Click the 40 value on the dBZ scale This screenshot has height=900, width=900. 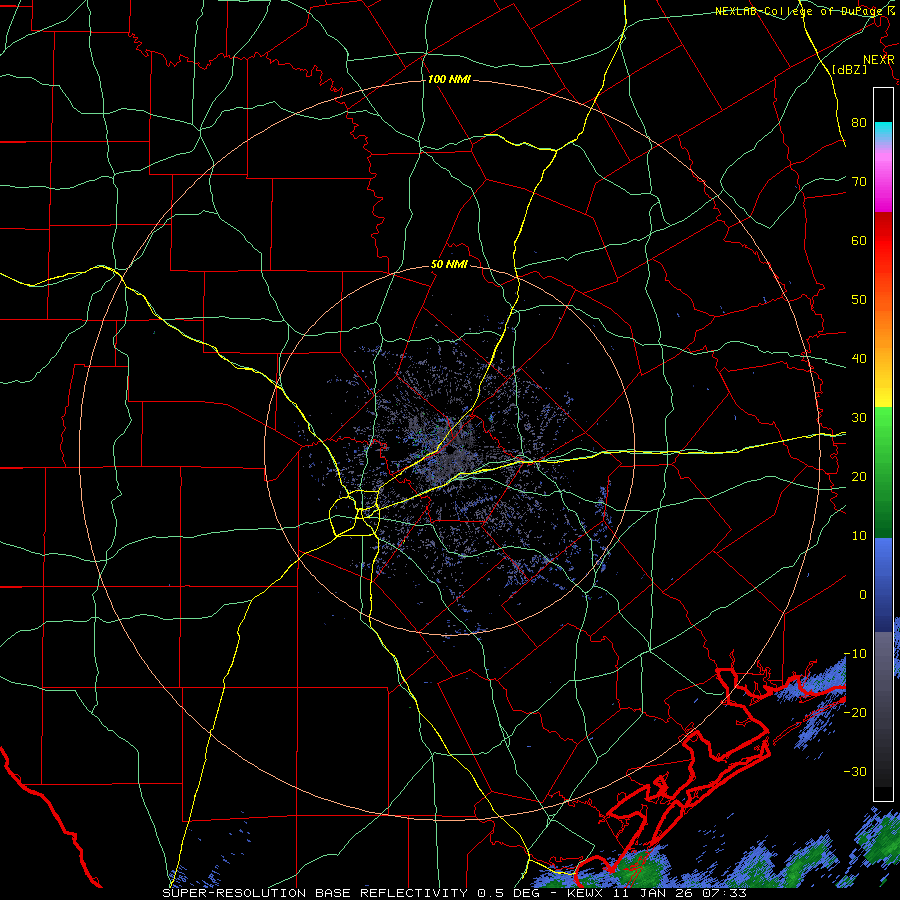click(x=859, y=359)
